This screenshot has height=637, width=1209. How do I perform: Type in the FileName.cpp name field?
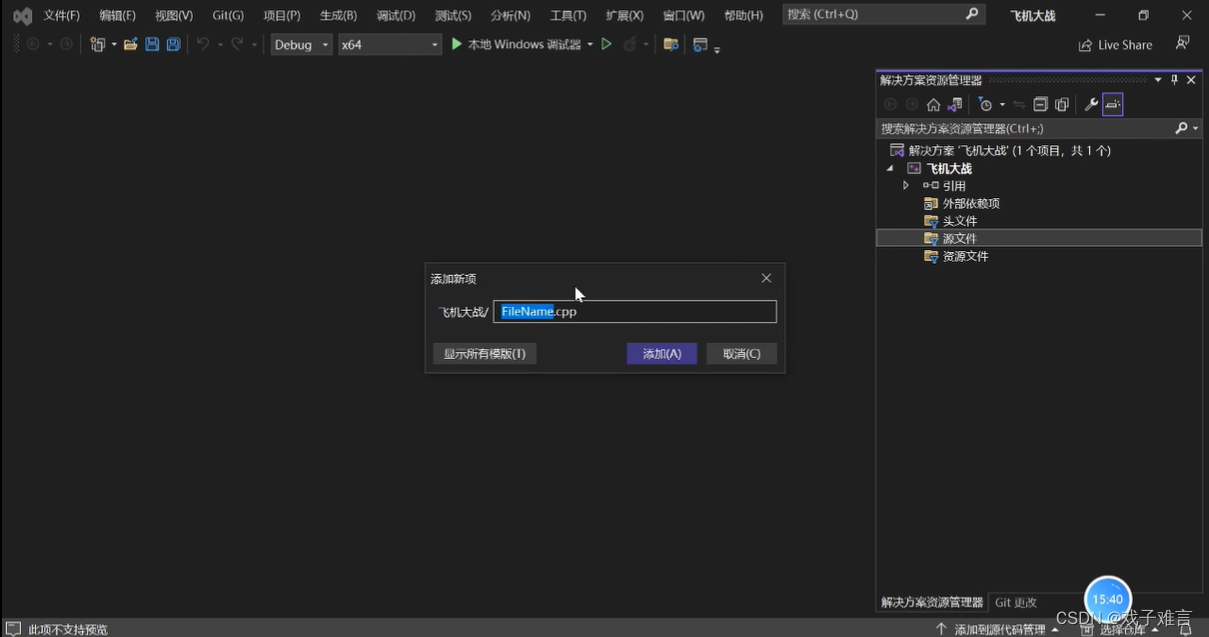pos(635,312)
